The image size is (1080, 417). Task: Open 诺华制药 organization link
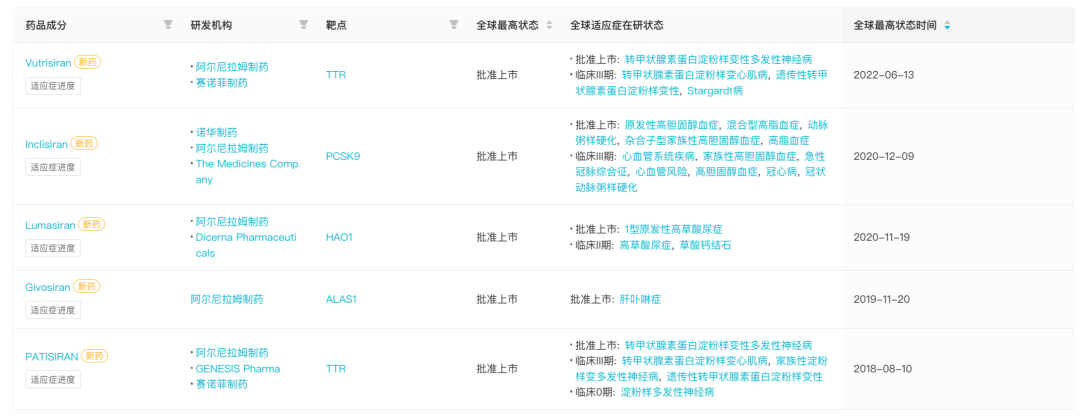coord(216,132)
